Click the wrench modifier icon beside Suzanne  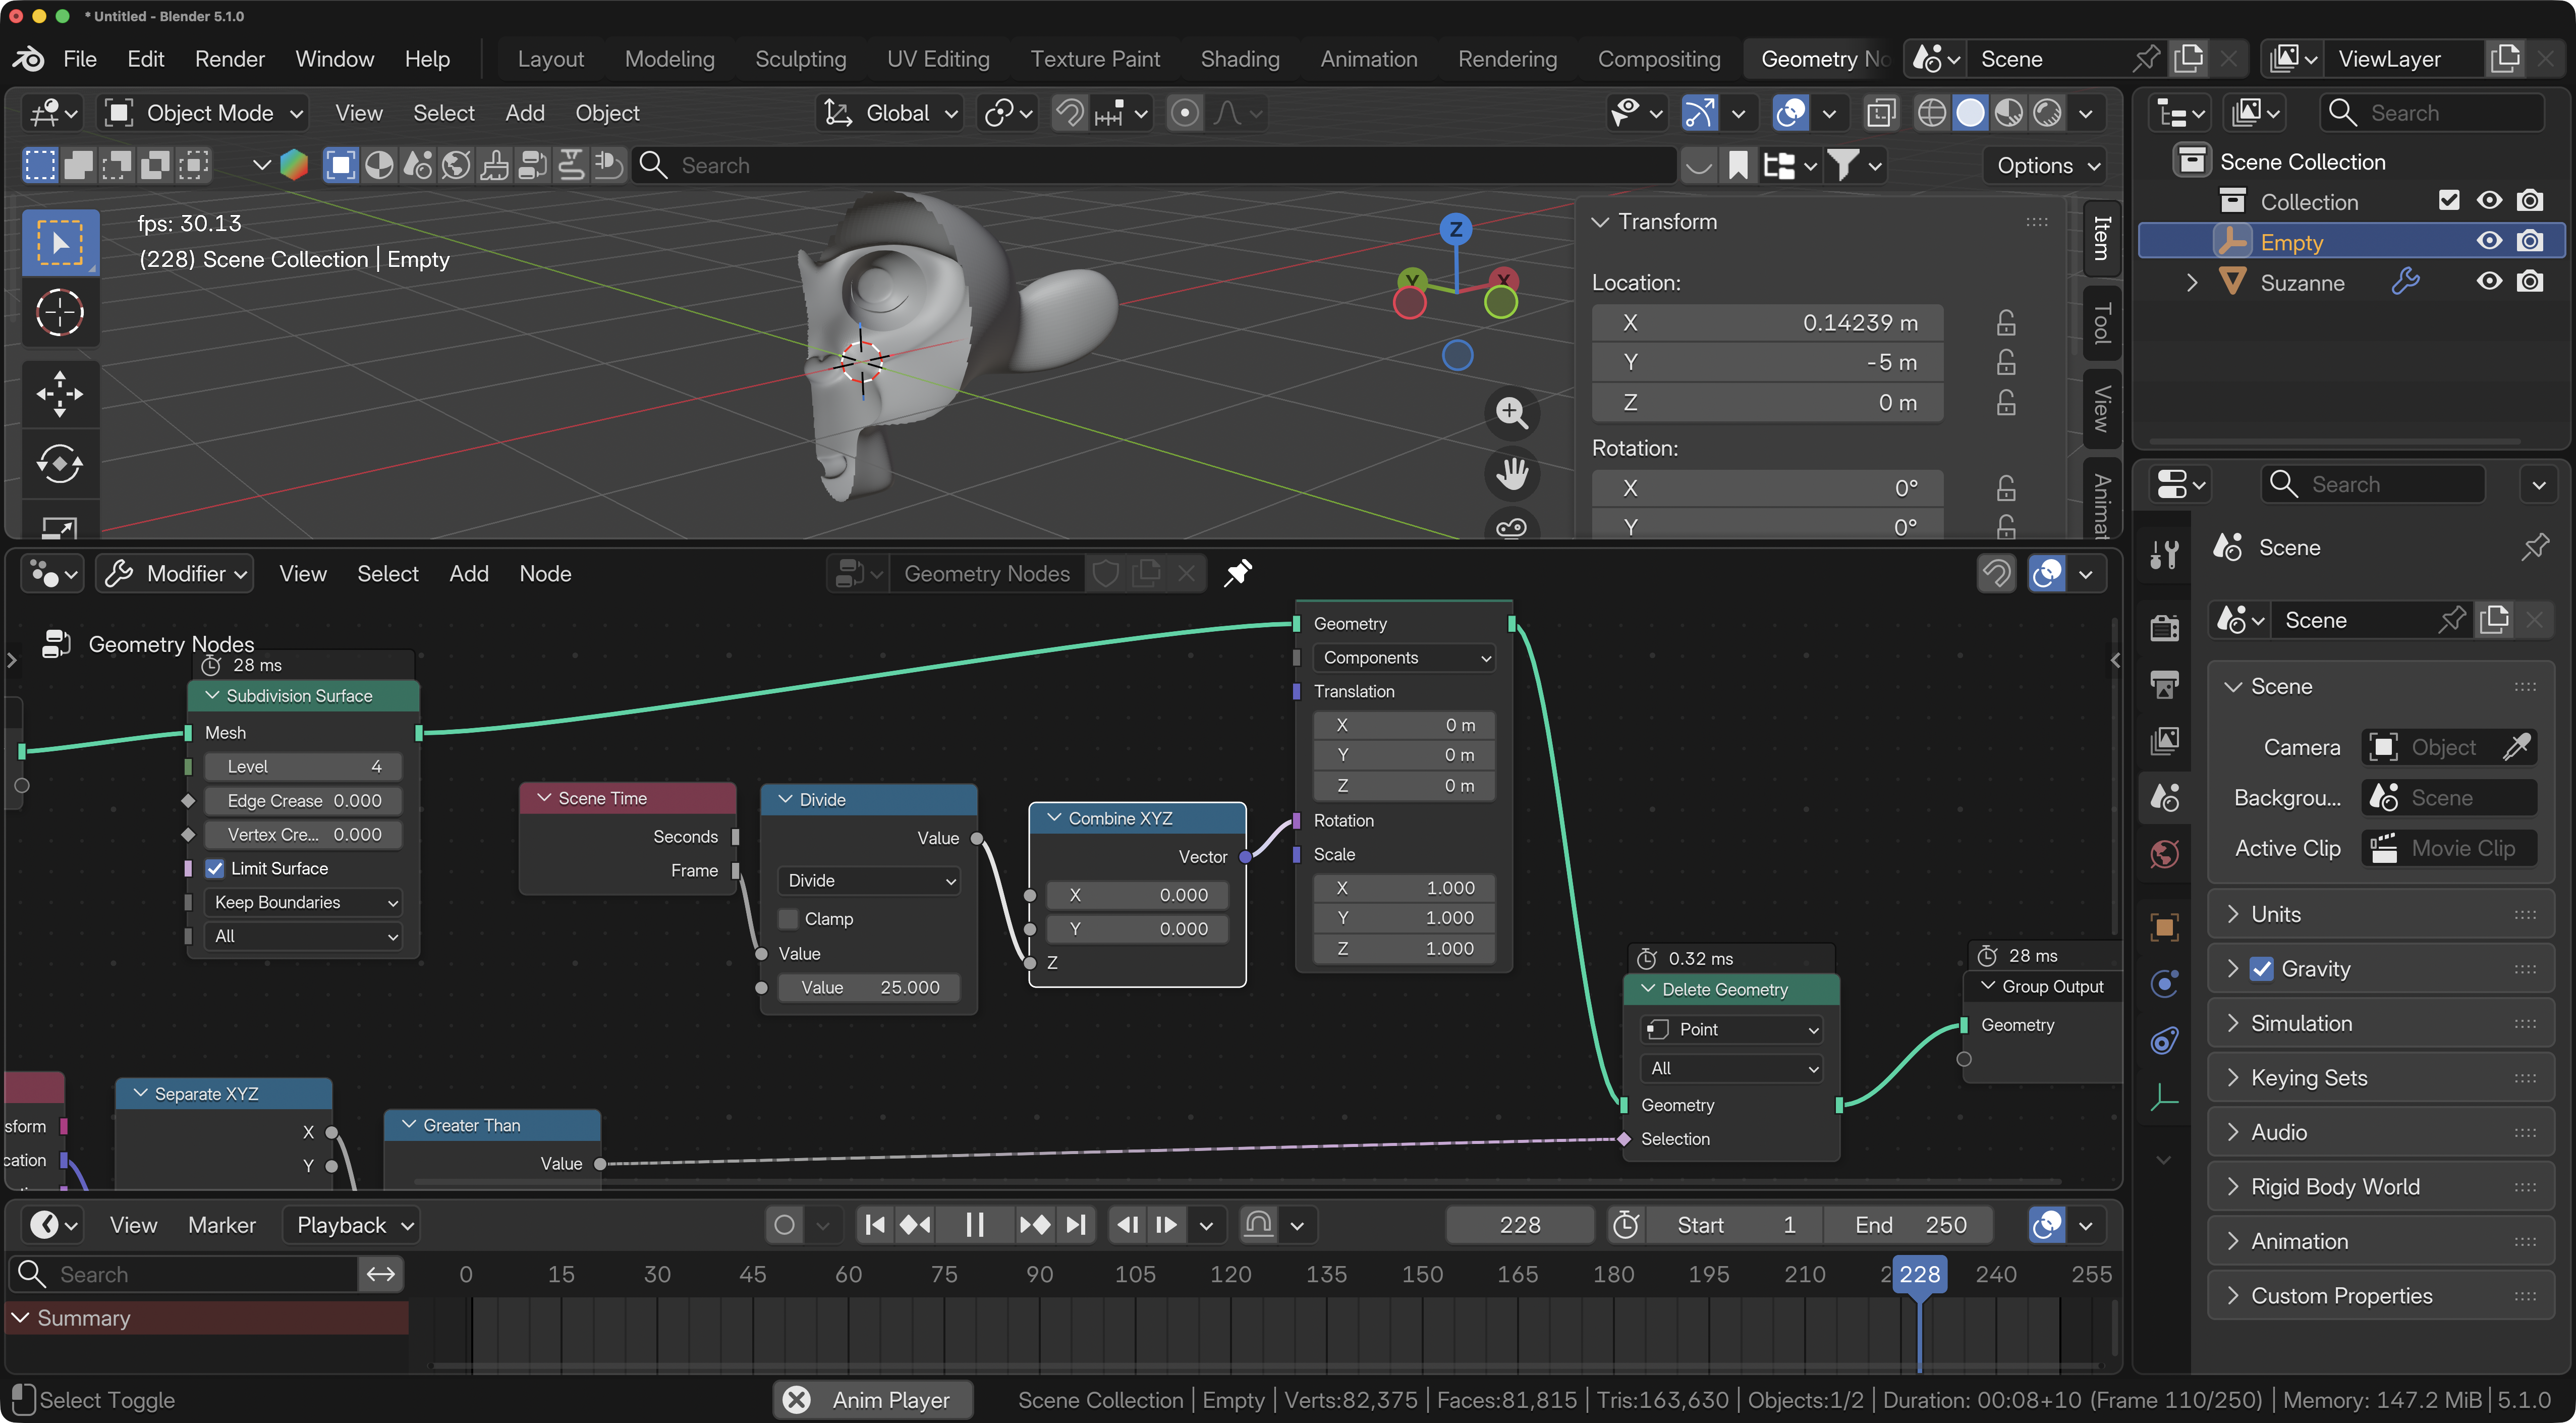(2405, 283)
